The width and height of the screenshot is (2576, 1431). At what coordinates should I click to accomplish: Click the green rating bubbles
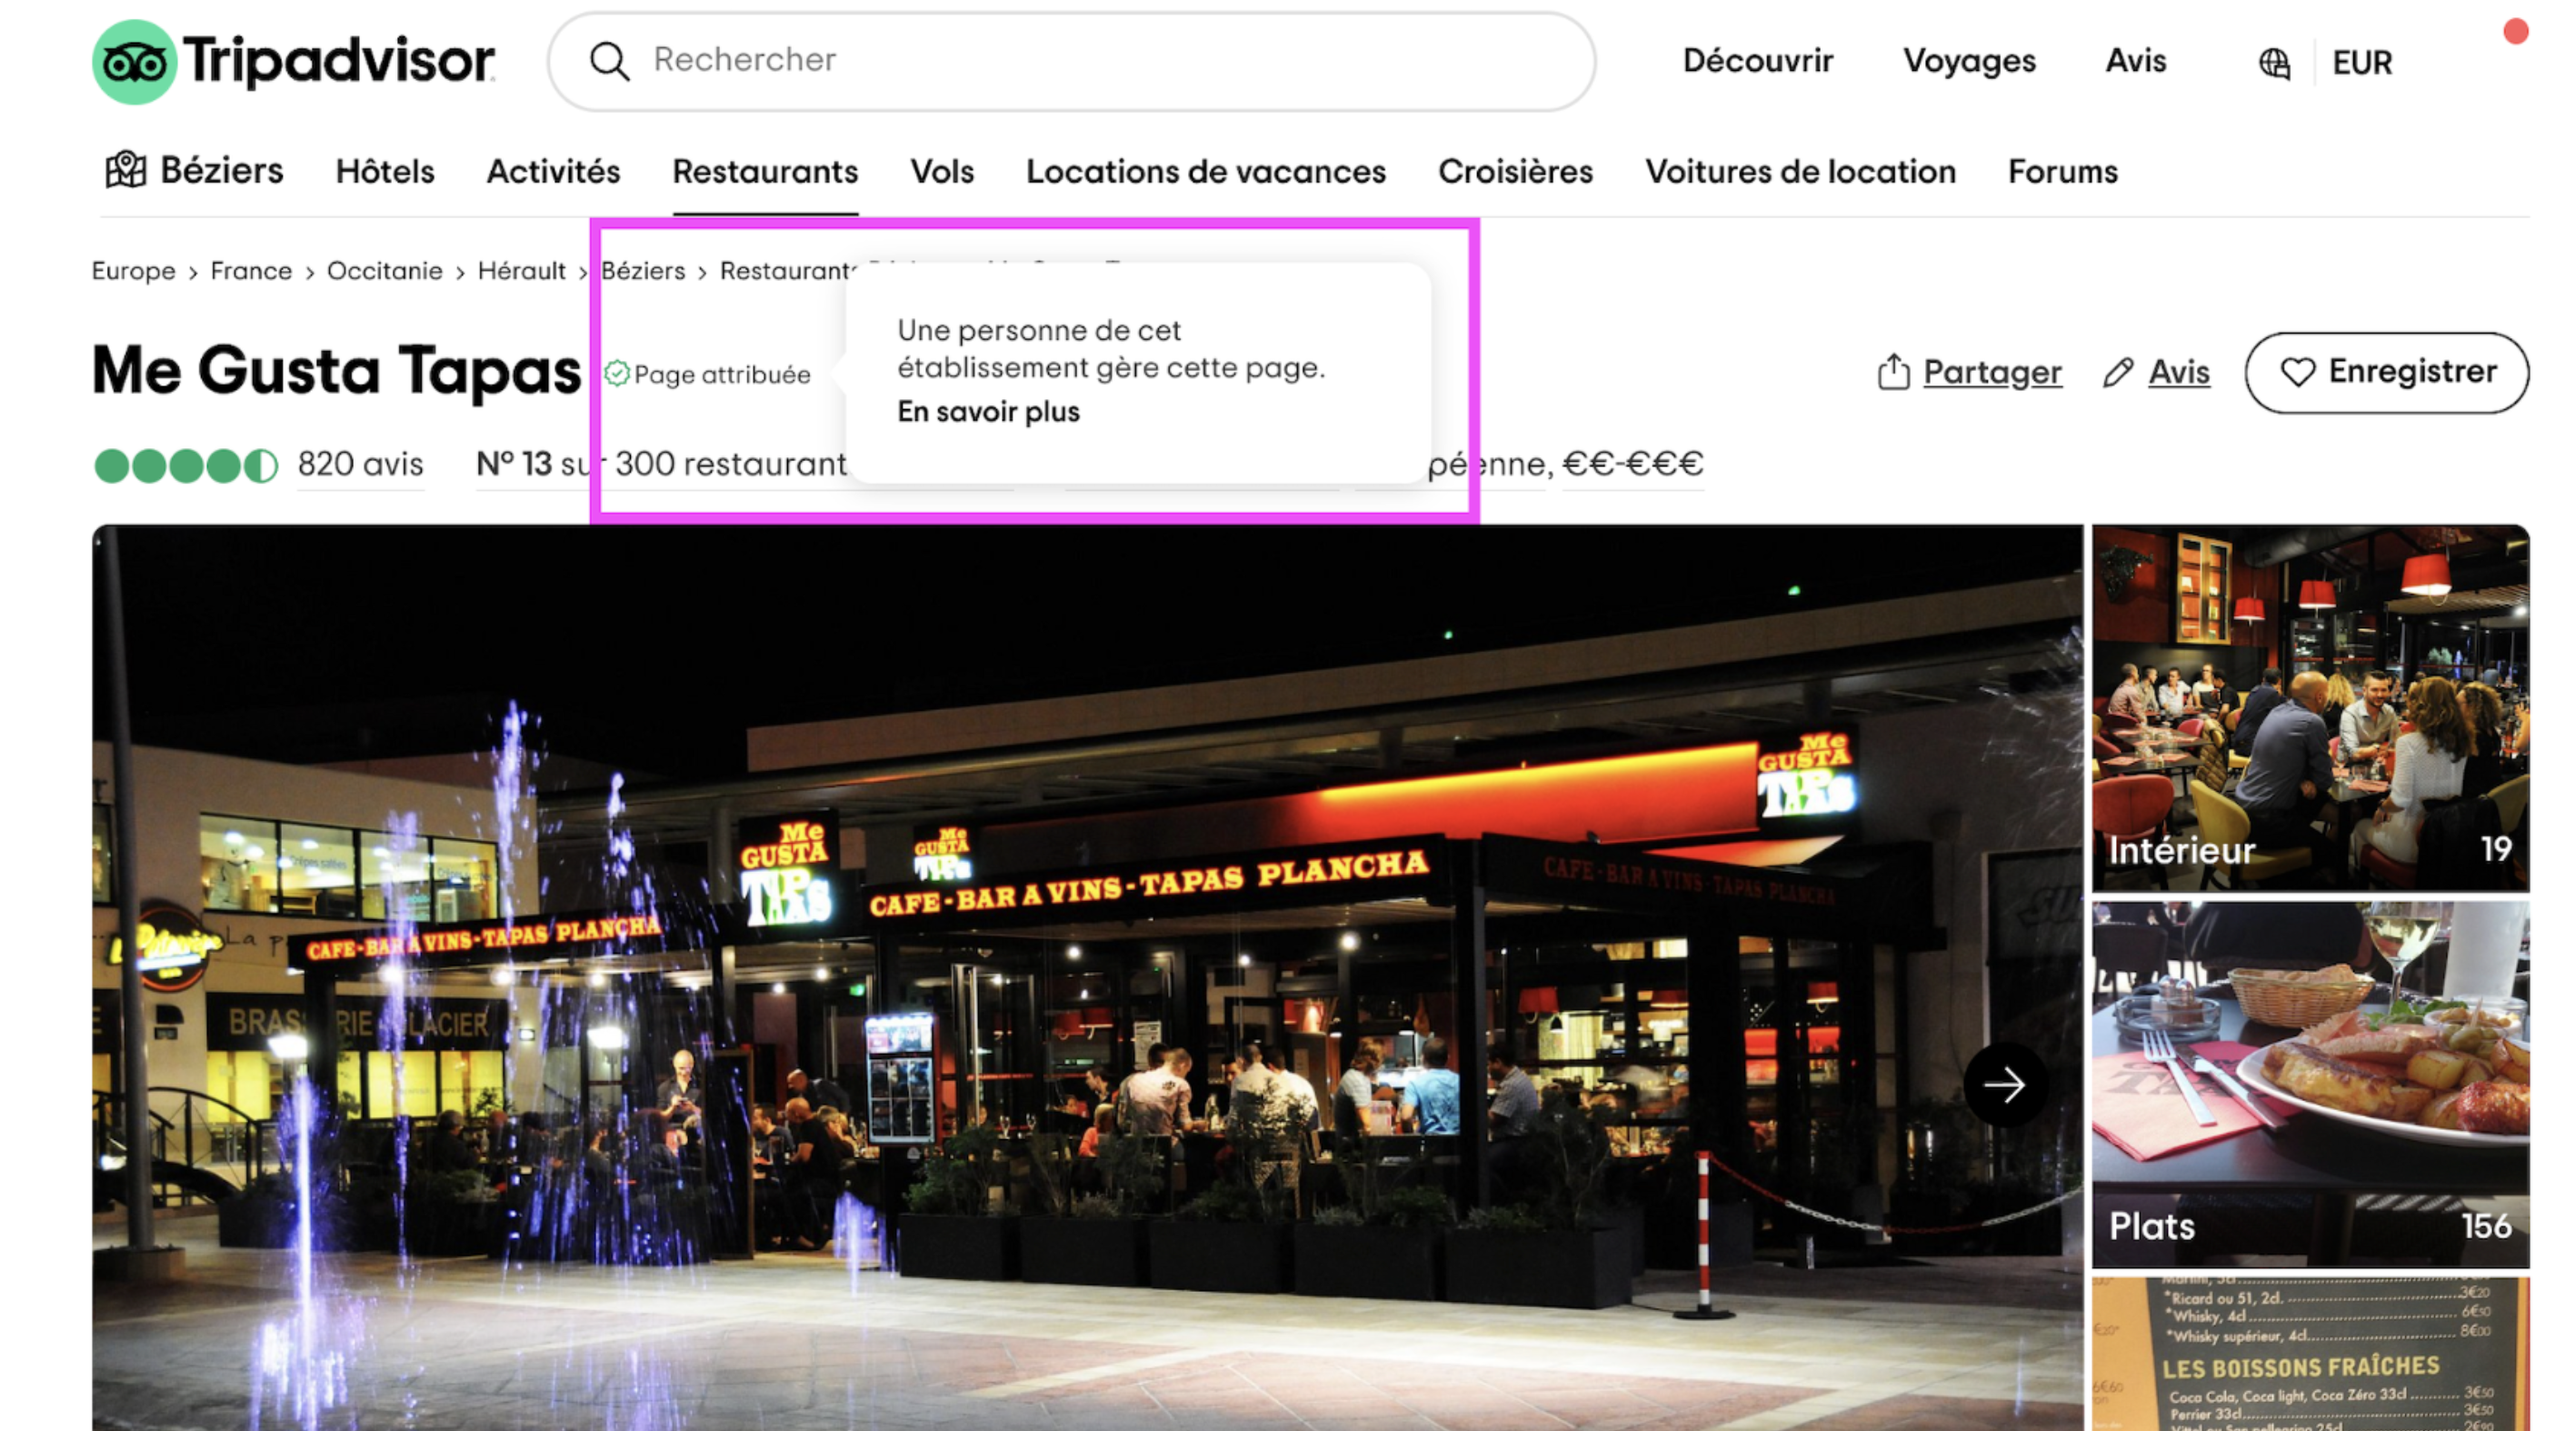186,465
